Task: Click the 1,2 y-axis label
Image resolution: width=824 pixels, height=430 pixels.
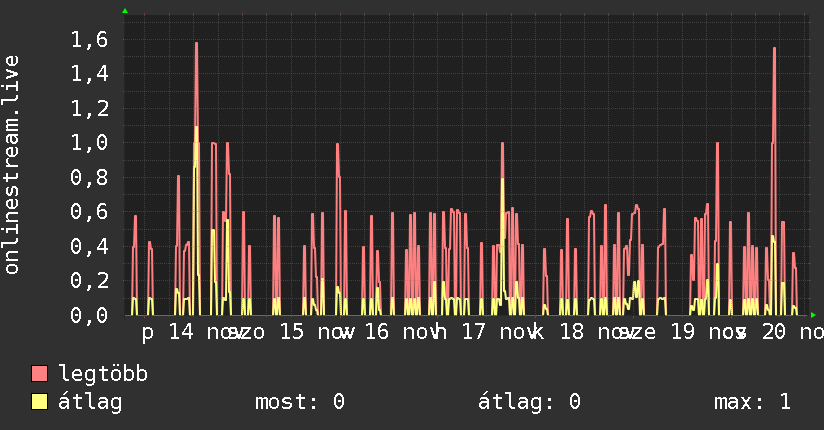Action: pos(89,109)
